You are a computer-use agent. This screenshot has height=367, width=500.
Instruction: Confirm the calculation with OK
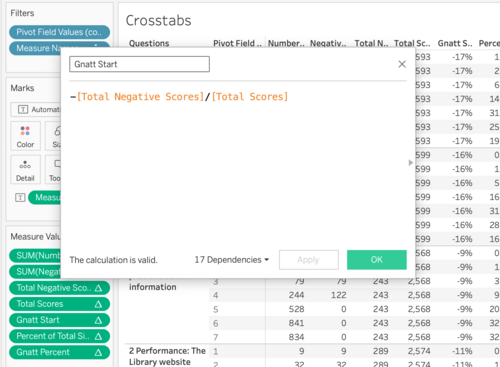pyautogui.click(x=377, y=260)
